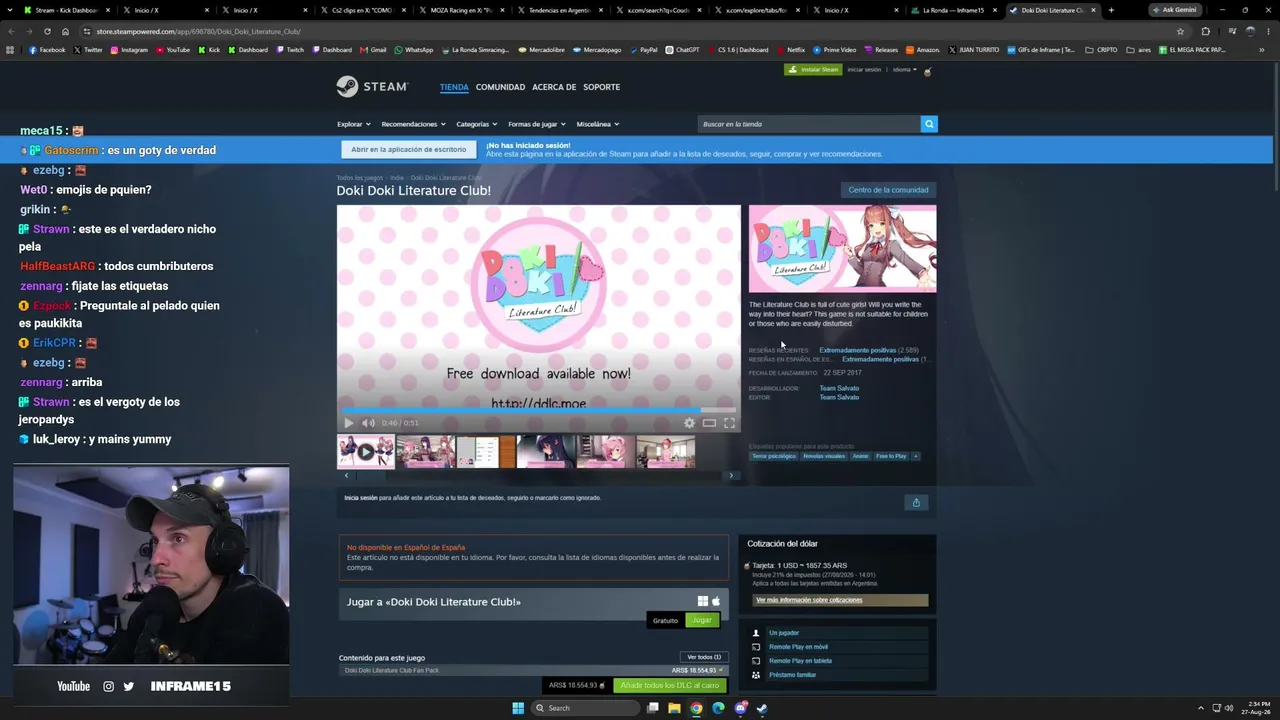Open File Explorer from the taskbar
Screen dimensions: 1280x720
point(674,708)
